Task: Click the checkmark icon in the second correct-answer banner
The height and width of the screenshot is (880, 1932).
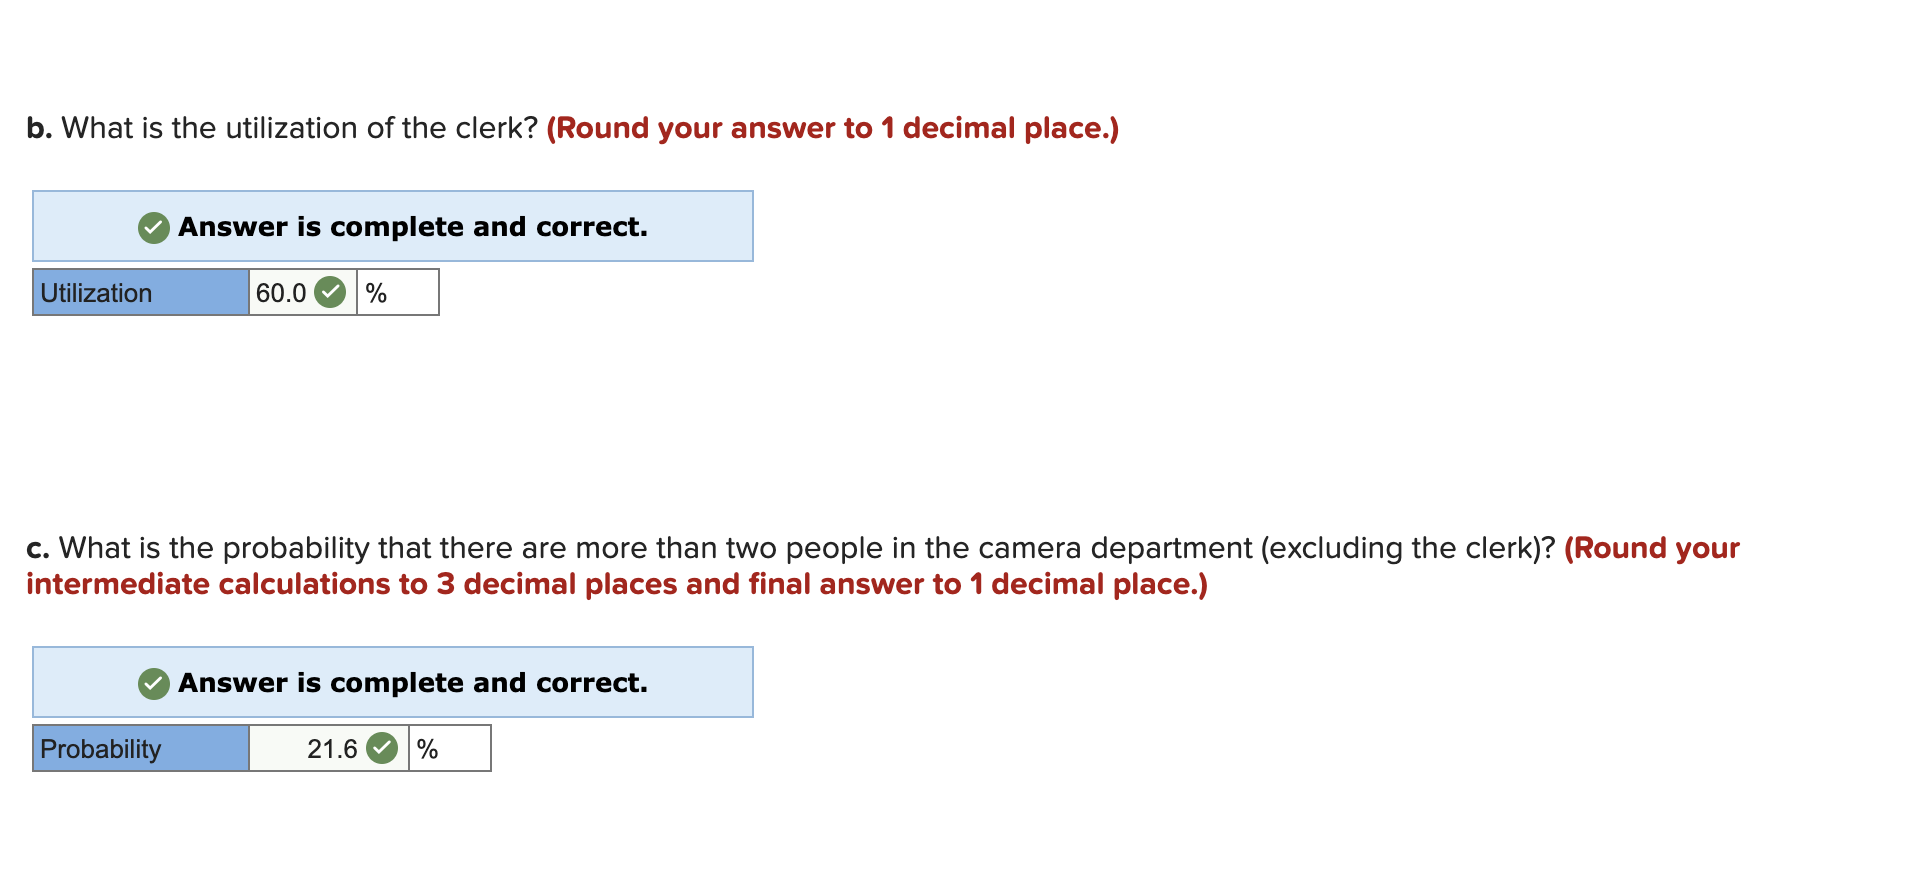Action: pyautogui.click(x=152, y=683)
